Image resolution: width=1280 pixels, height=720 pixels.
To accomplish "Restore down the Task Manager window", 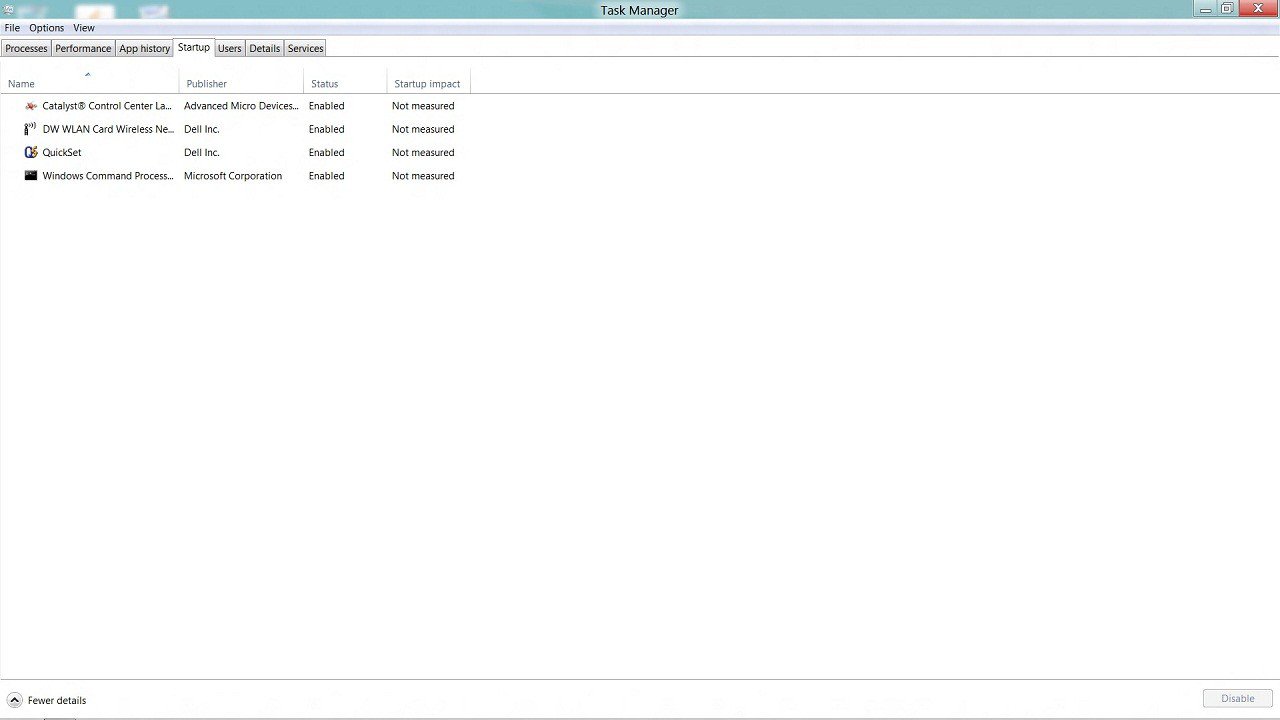I will pyautogui.click(x=1227, y=9).
